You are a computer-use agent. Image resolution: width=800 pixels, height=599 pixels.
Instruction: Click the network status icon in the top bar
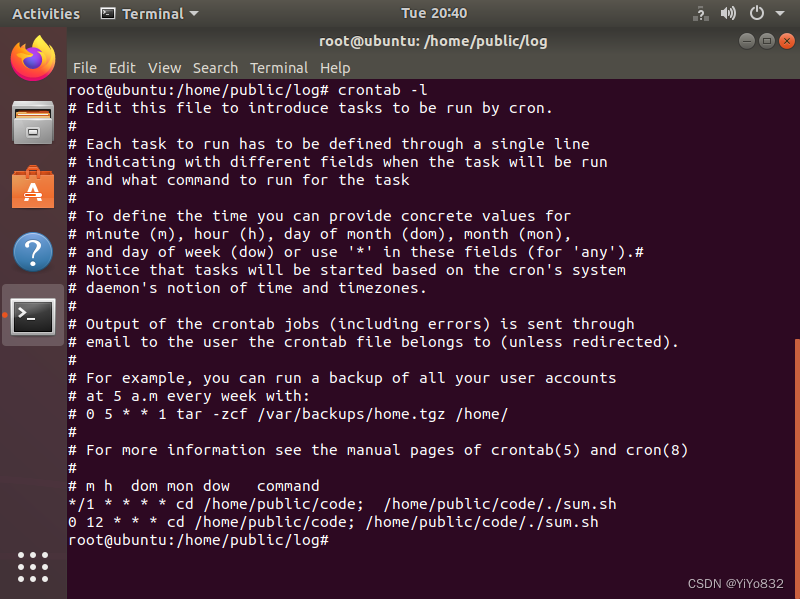tap(700, 13)
